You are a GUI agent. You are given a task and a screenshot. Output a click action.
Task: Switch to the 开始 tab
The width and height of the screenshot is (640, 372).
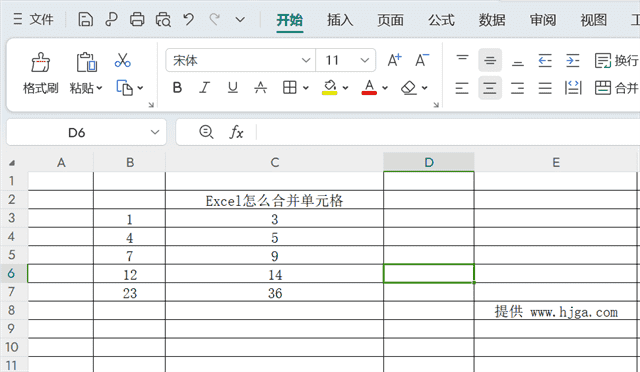[289, 20]
